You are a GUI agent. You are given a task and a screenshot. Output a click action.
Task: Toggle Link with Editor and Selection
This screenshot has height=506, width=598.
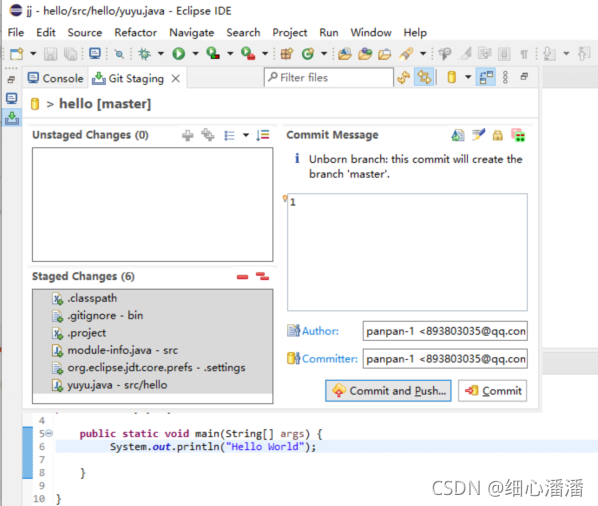[x=424, y=77]
